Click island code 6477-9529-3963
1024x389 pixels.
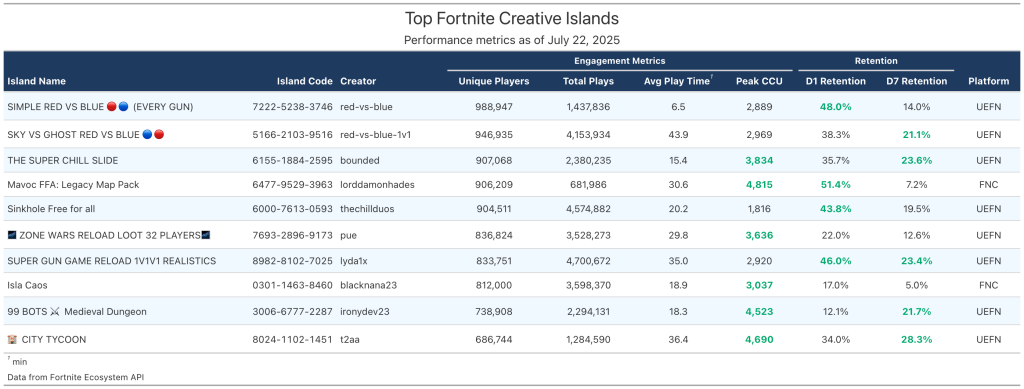[293, 185]
